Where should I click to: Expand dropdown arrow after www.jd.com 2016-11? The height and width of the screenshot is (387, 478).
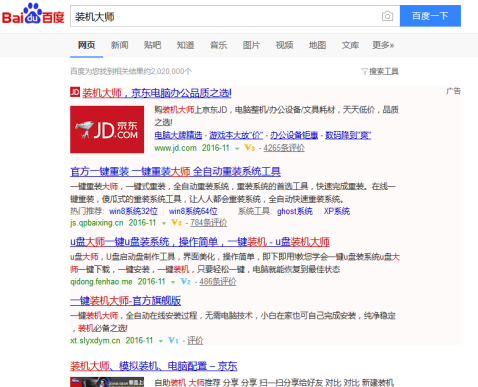(237, 149)
